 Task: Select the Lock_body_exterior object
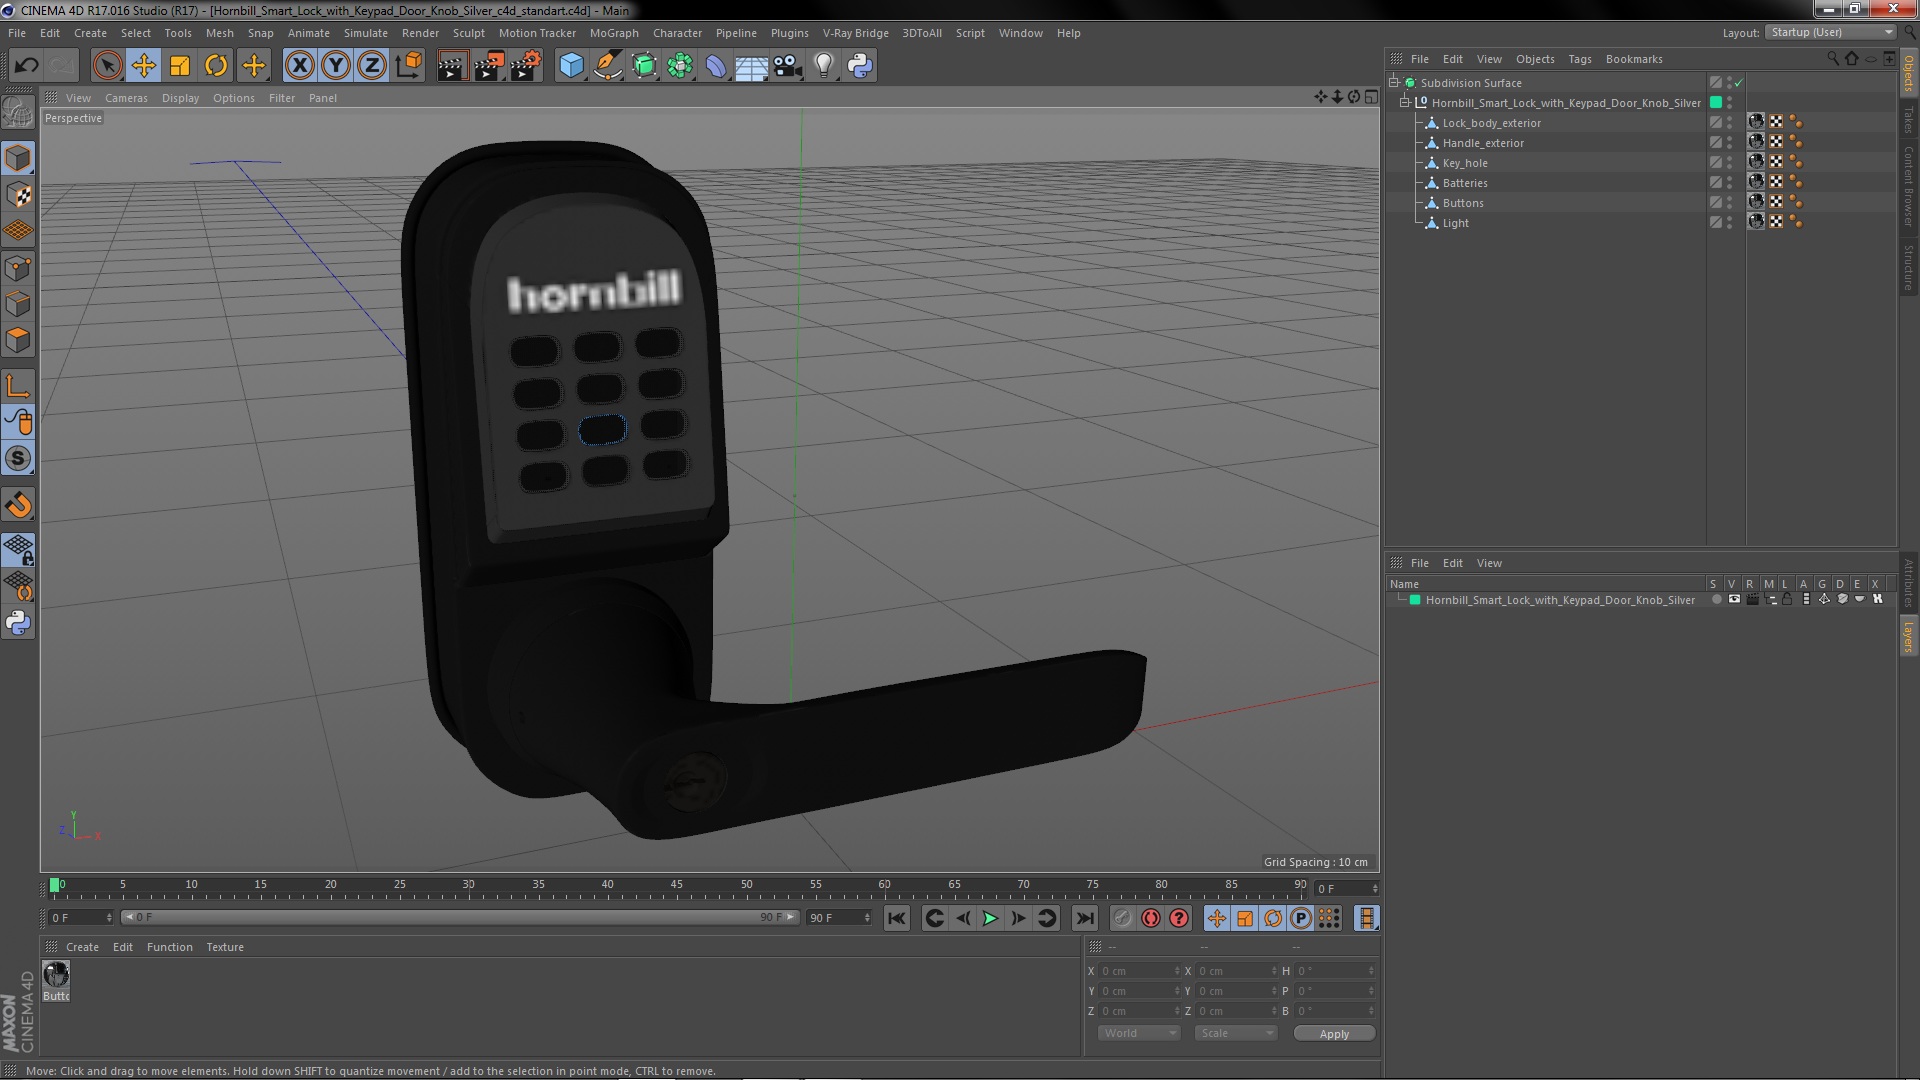pos(1491,123)
